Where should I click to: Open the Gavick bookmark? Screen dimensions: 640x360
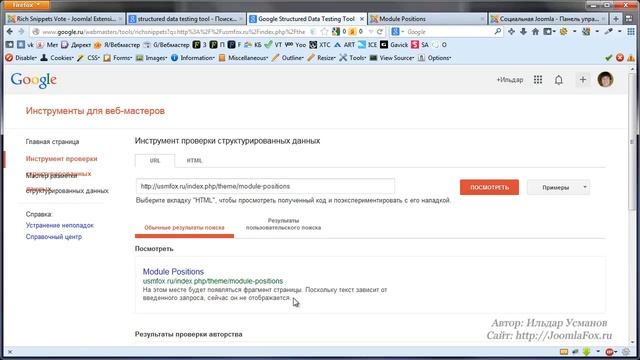point(394,45)
